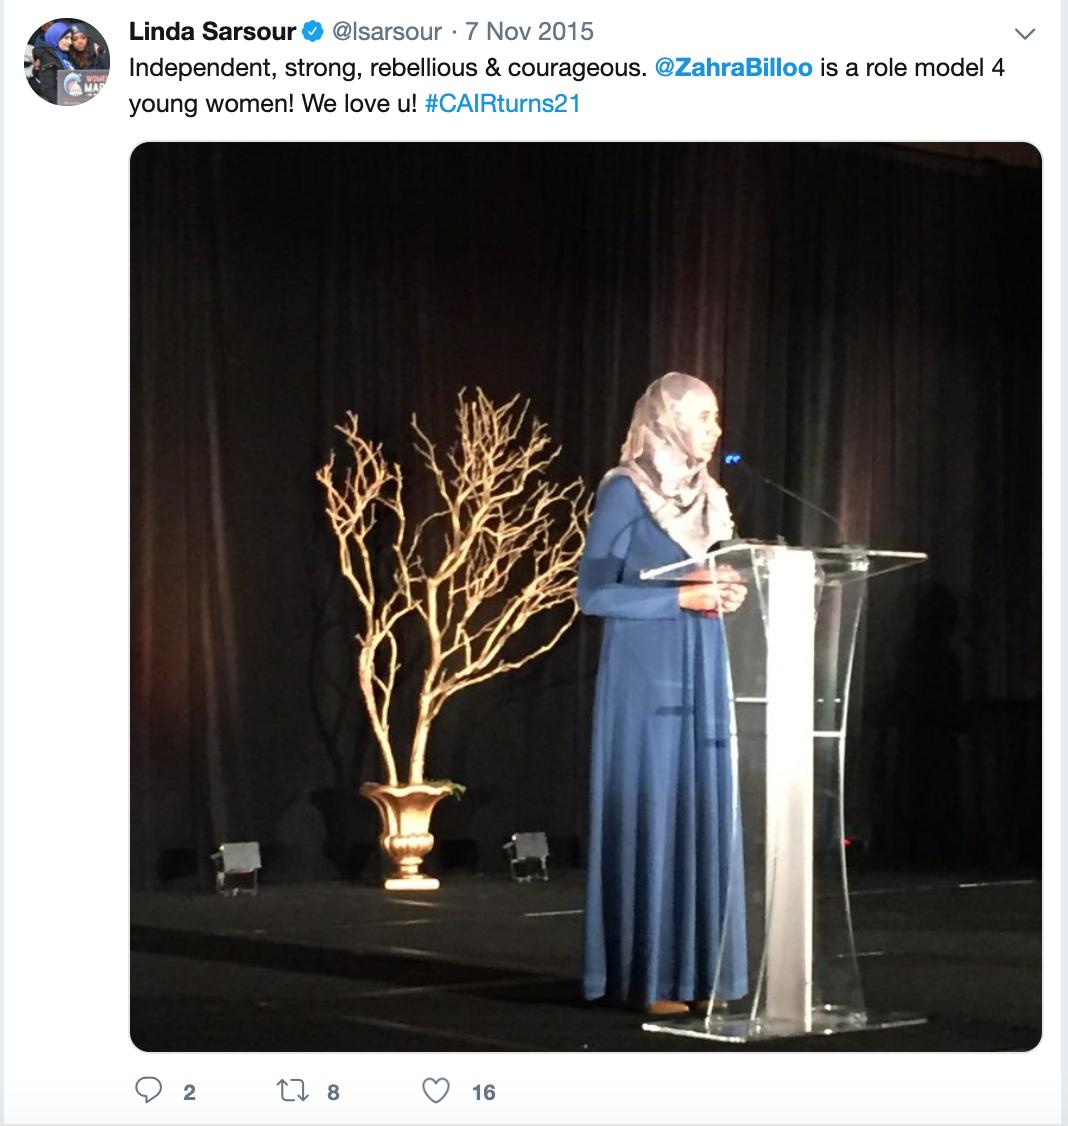Click the blue verified badge beside Linda Sarsour
1068x1126 pixels.
[x=312, y=32]
